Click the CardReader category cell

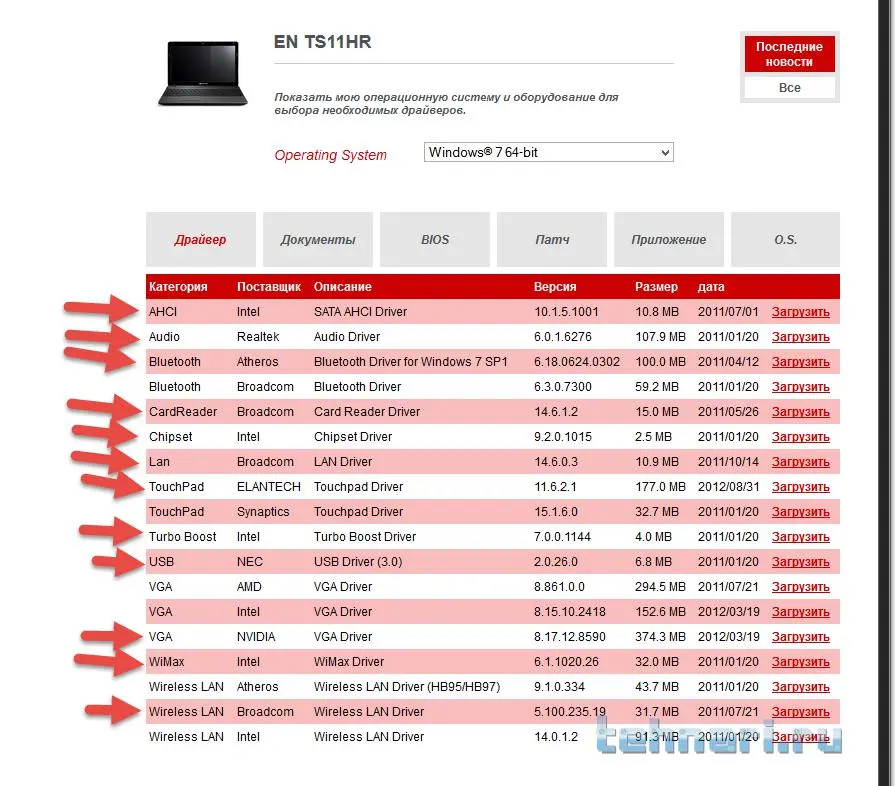pyautogui.click(x=183, y=412)
